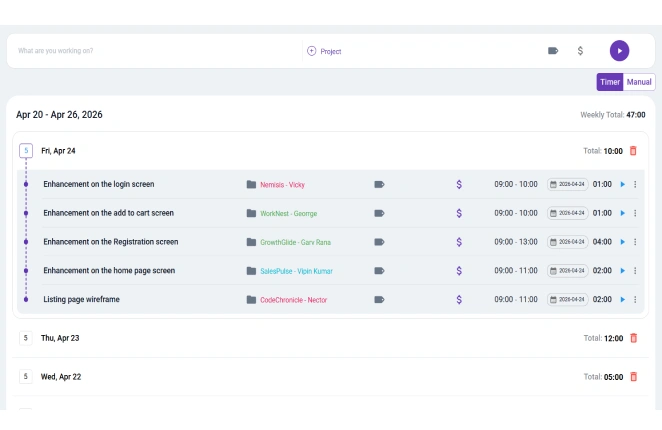This screenshot has width=662, height=430.
Task: Expand the Thu, Apr 23 entry group counter
Action: coord(26,338)
